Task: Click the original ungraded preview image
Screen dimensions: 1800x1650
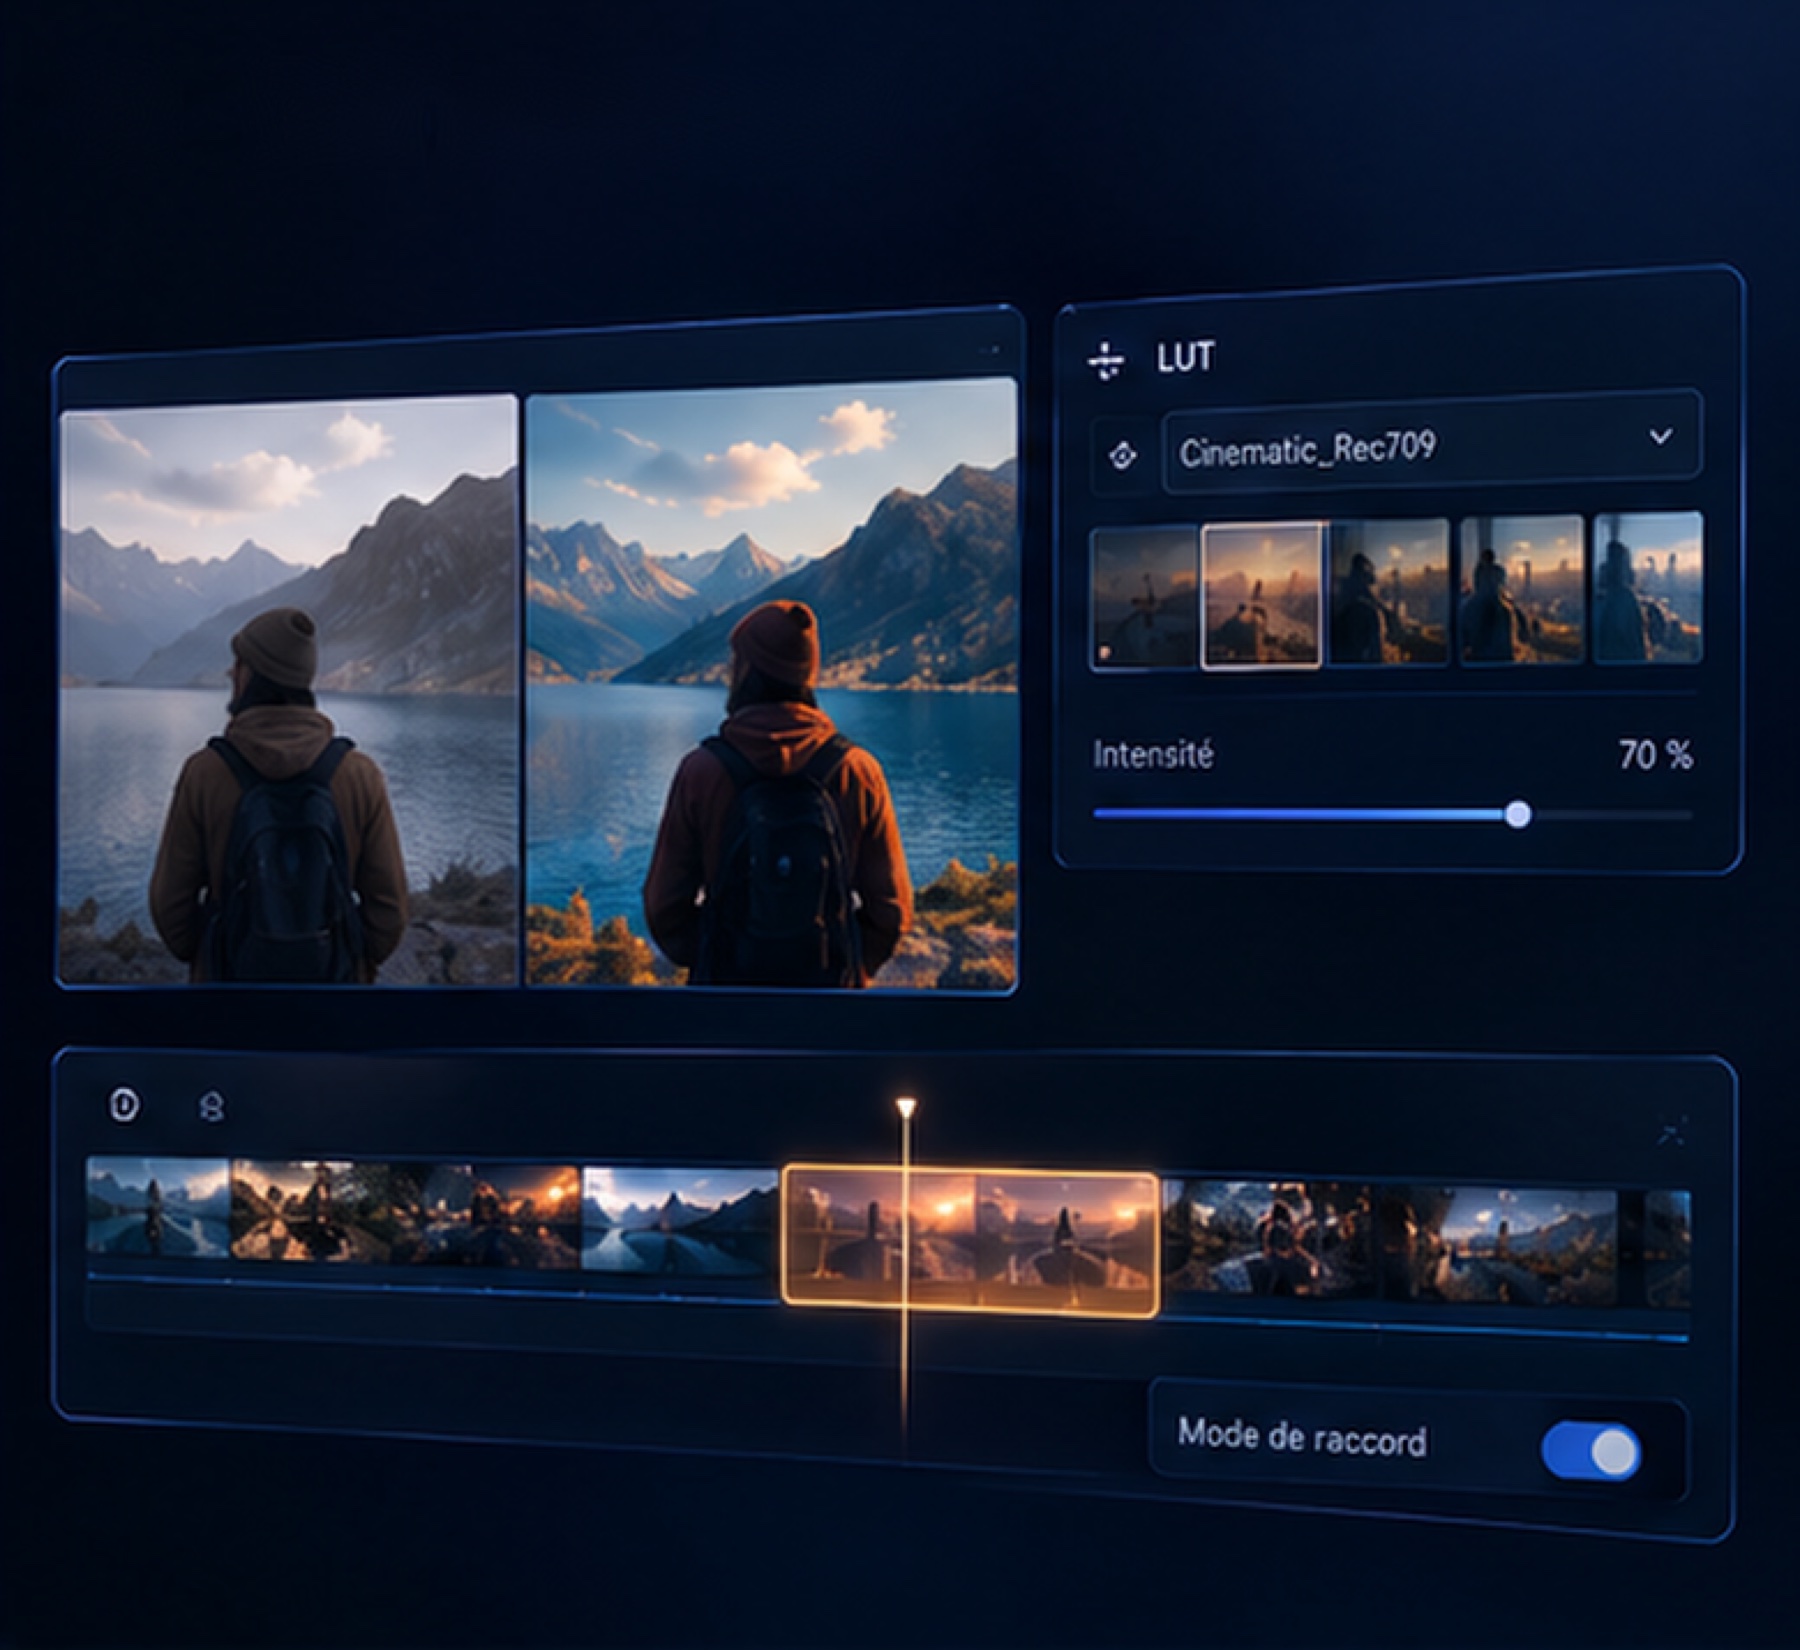Action: [290, 690]
